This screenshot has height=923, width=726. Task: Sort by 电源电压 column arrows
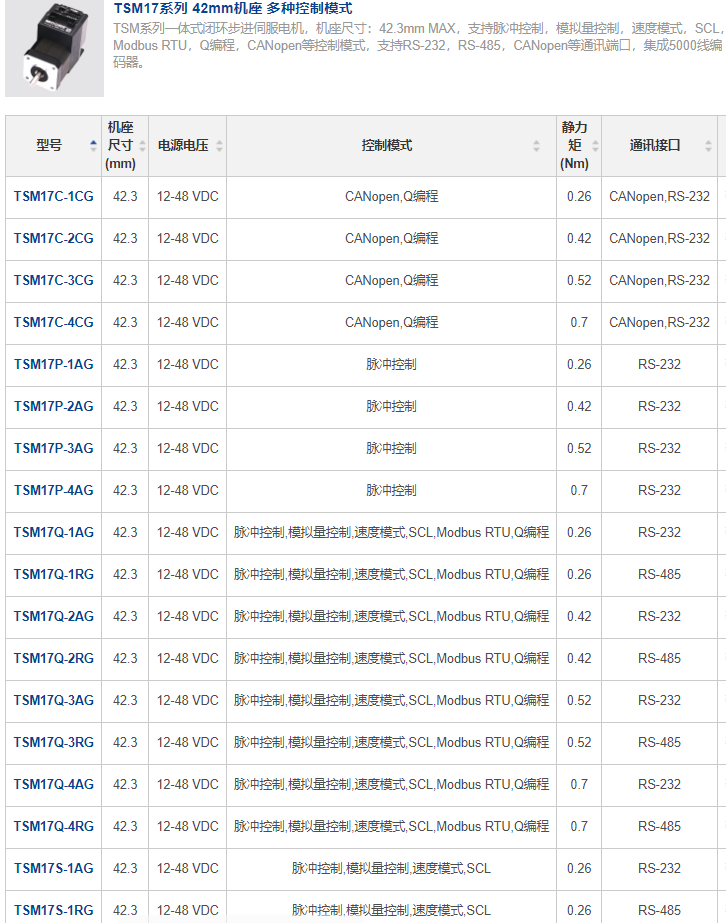click(x=219, y=145)
